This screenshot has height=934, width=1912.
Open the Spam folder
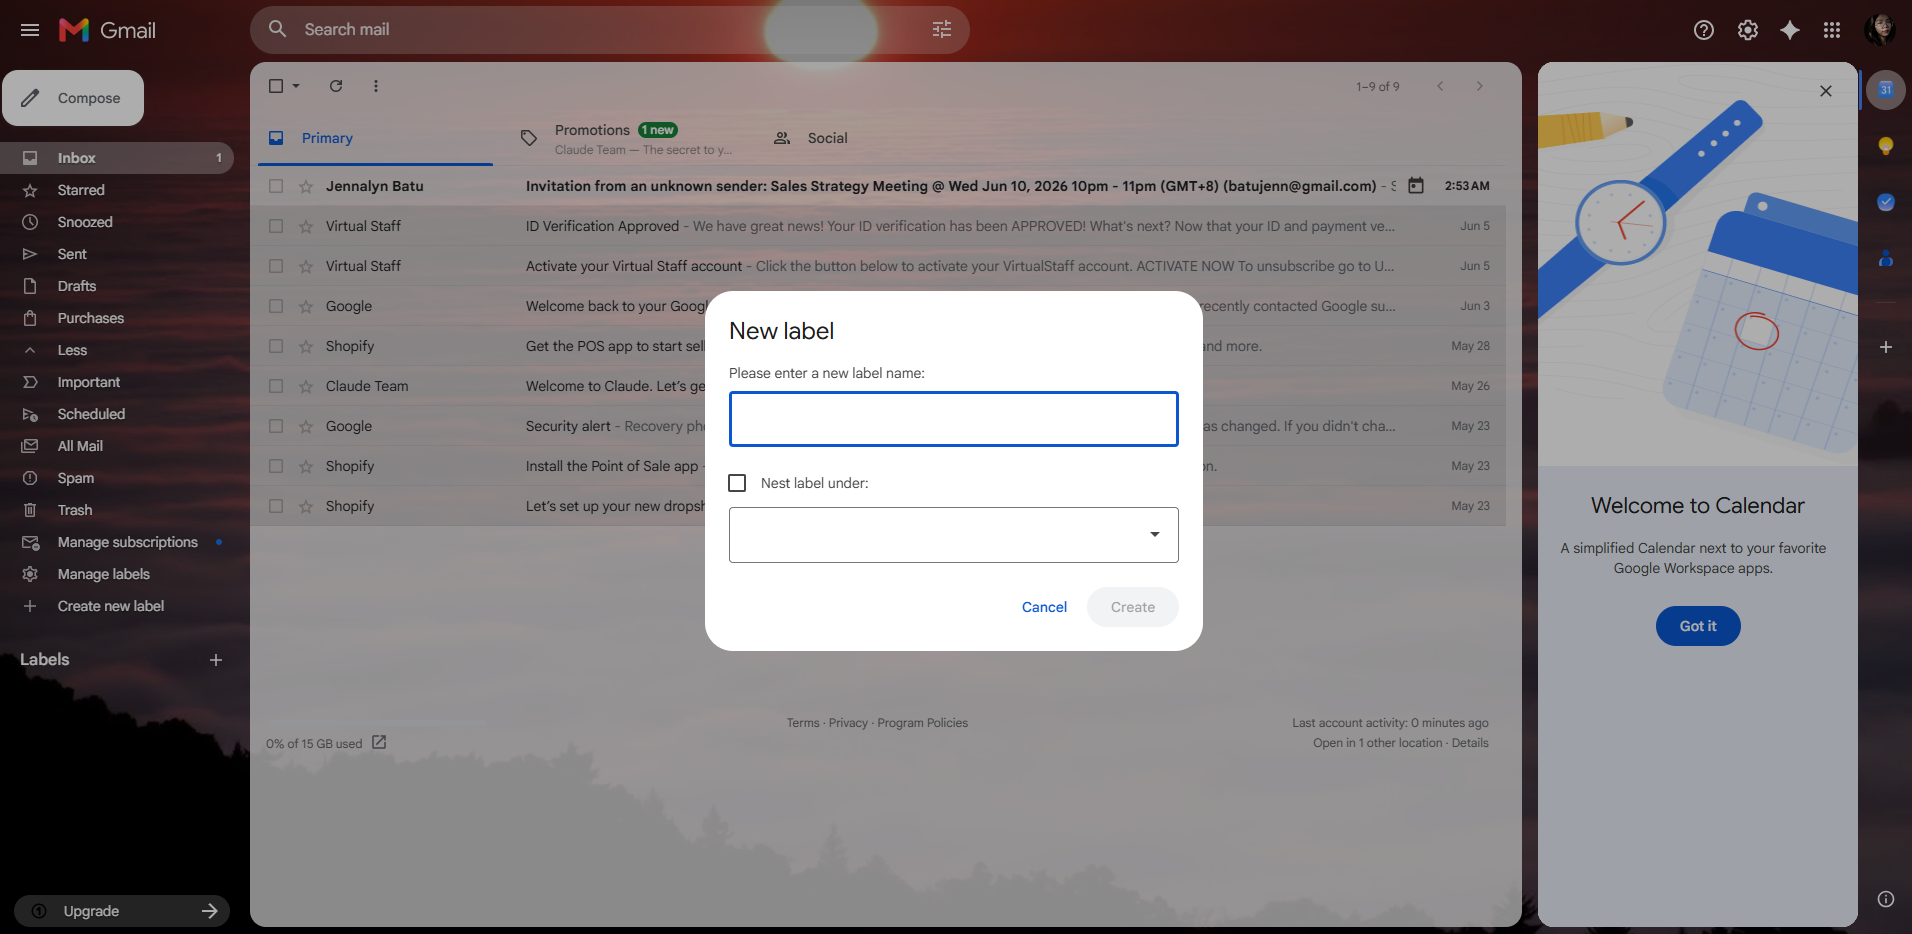point(117,478)
